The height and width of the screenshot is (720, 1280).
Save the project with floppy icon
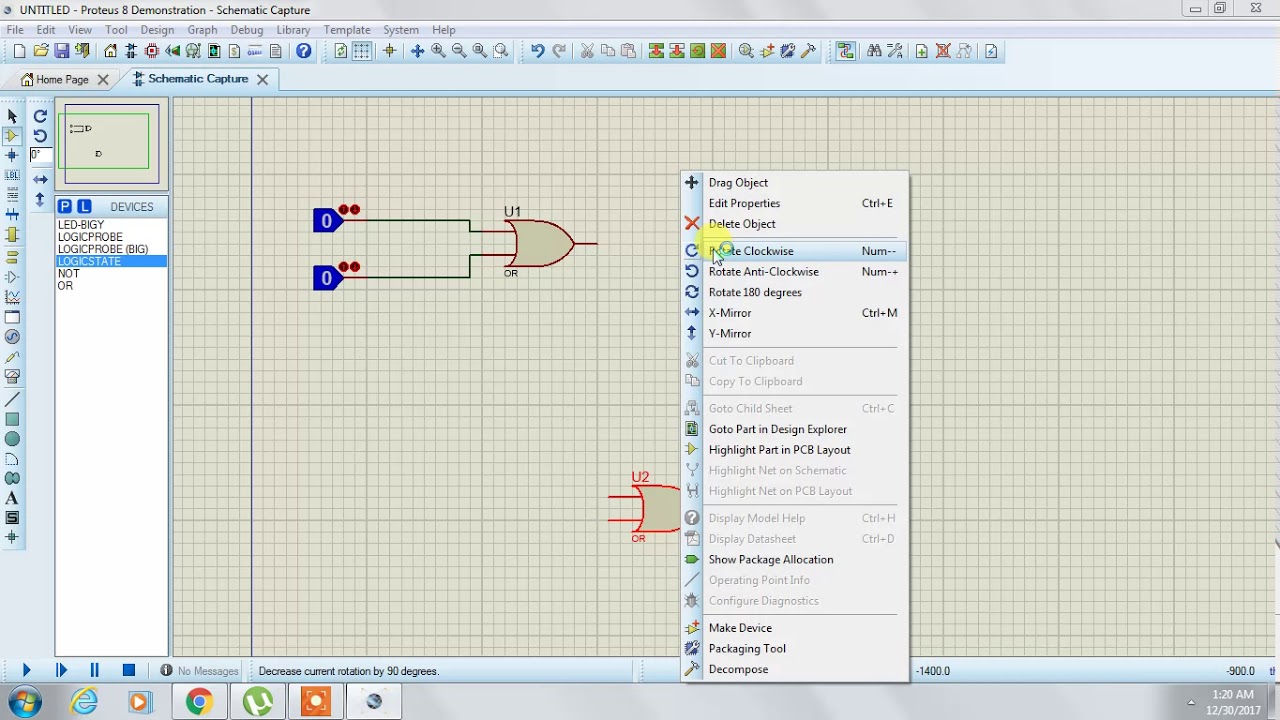point(62,51)
